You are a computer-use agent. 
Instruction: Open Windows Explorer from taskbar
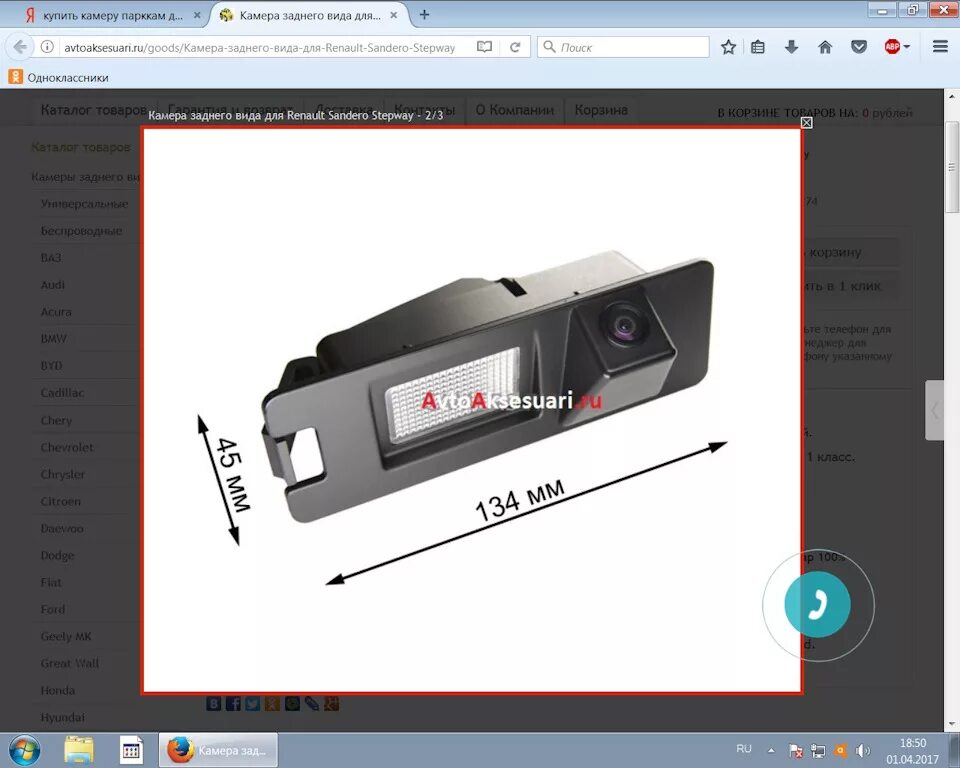(x=79, y=750)
